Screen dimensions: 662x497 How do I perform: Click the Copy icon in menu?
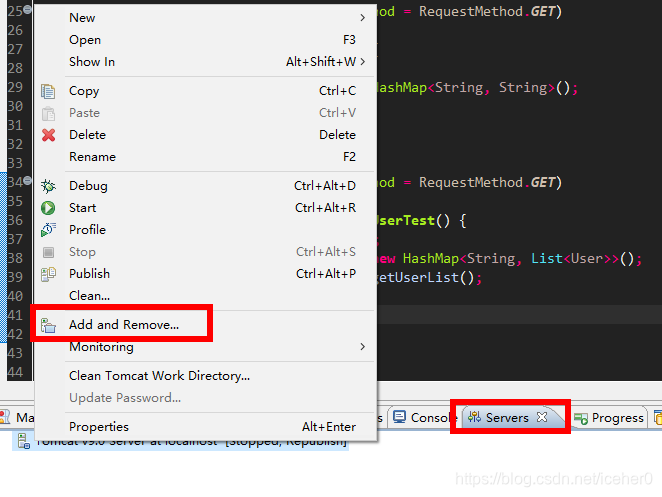pos(48,91)
